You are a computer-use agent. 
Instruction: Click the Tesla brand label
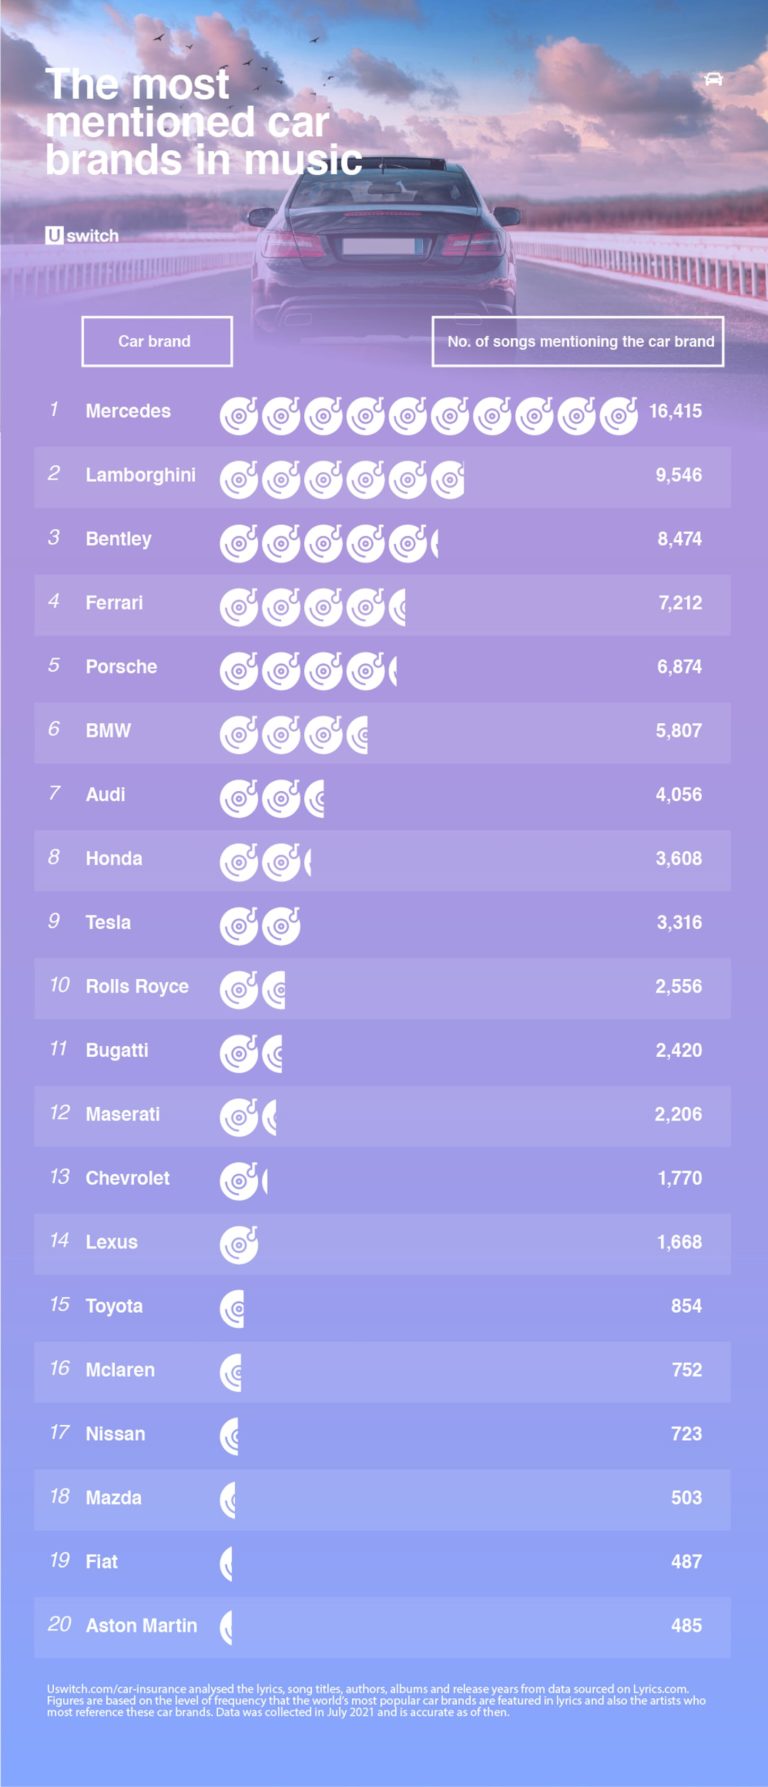(x=108, y=923)
